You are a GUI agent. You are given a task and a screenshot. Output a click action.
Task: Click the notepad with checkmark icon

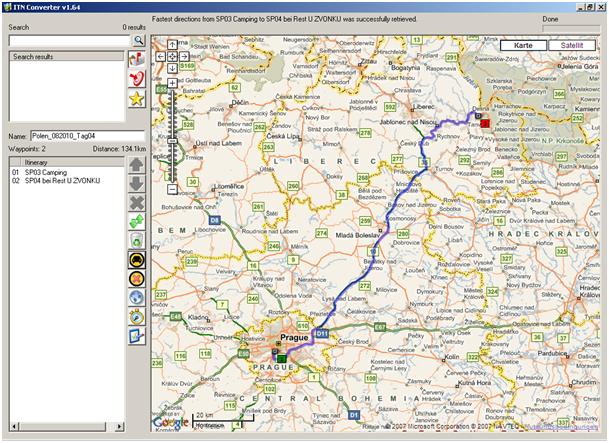137,336
